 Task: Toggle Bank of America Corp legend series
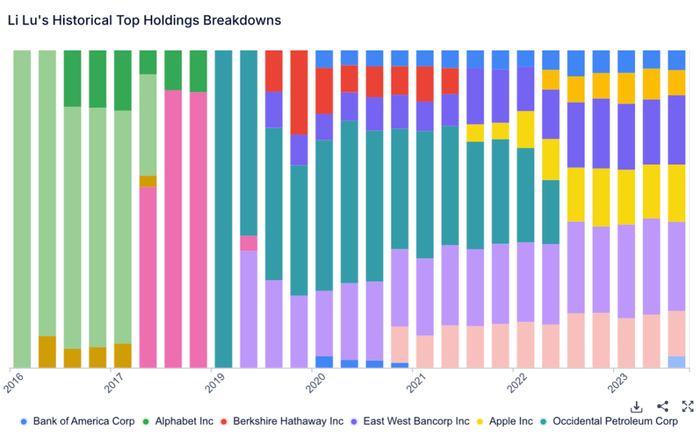(x=83, y=422)
